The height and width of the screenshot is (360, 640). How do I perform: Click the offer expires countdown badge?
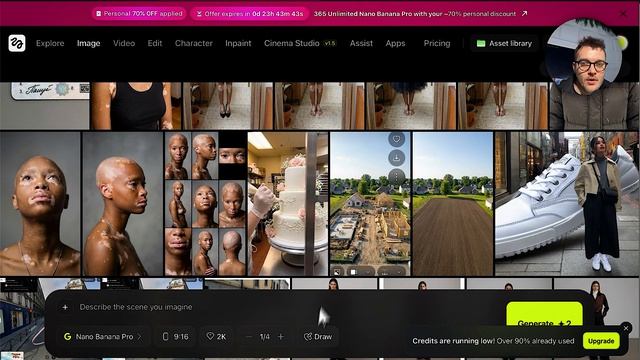(250, 13)
